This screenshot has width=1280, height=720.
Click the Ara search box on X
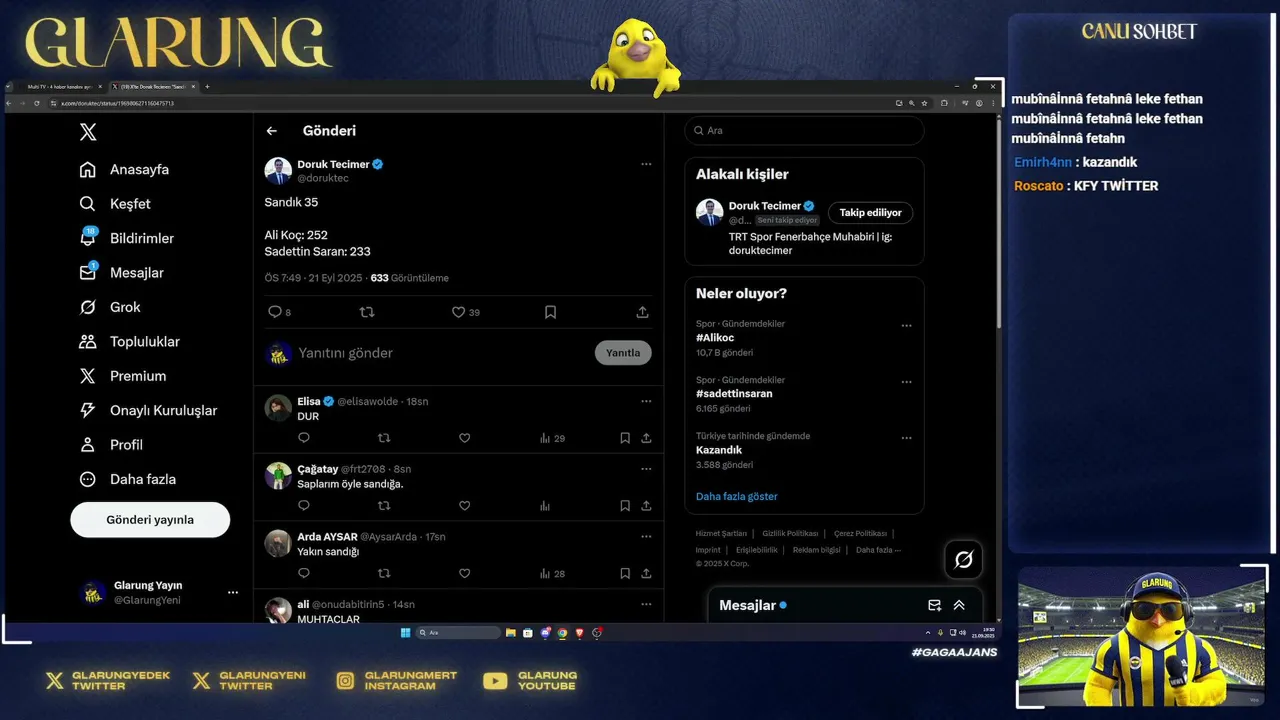(804, 131)
